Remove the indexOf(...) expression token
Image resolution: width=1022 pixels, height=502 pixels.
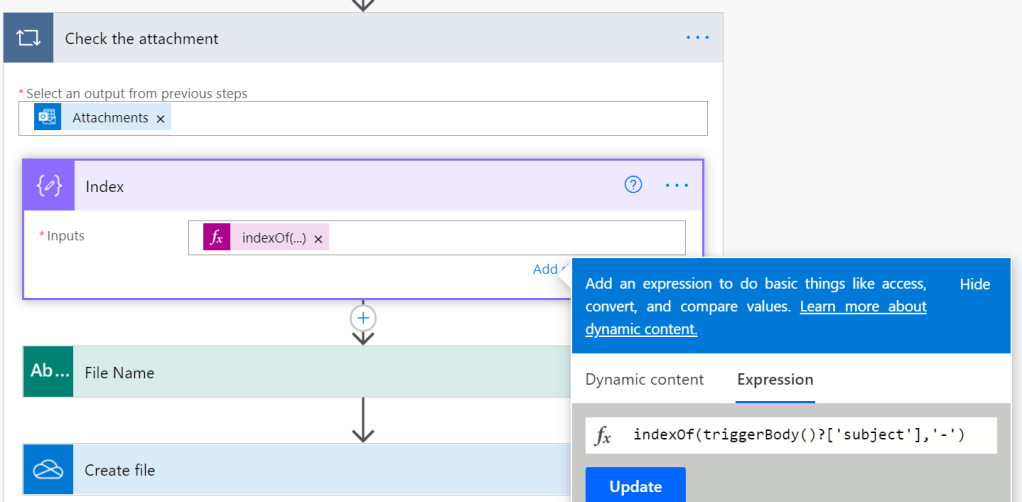(318, 238)
